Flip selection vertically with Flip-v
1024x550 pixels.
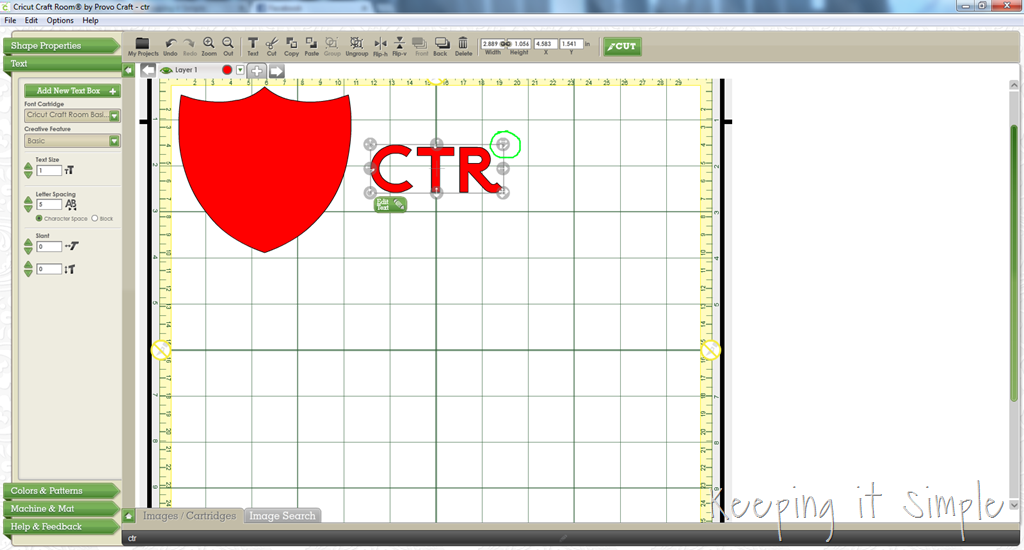click(x=399, y=44)
